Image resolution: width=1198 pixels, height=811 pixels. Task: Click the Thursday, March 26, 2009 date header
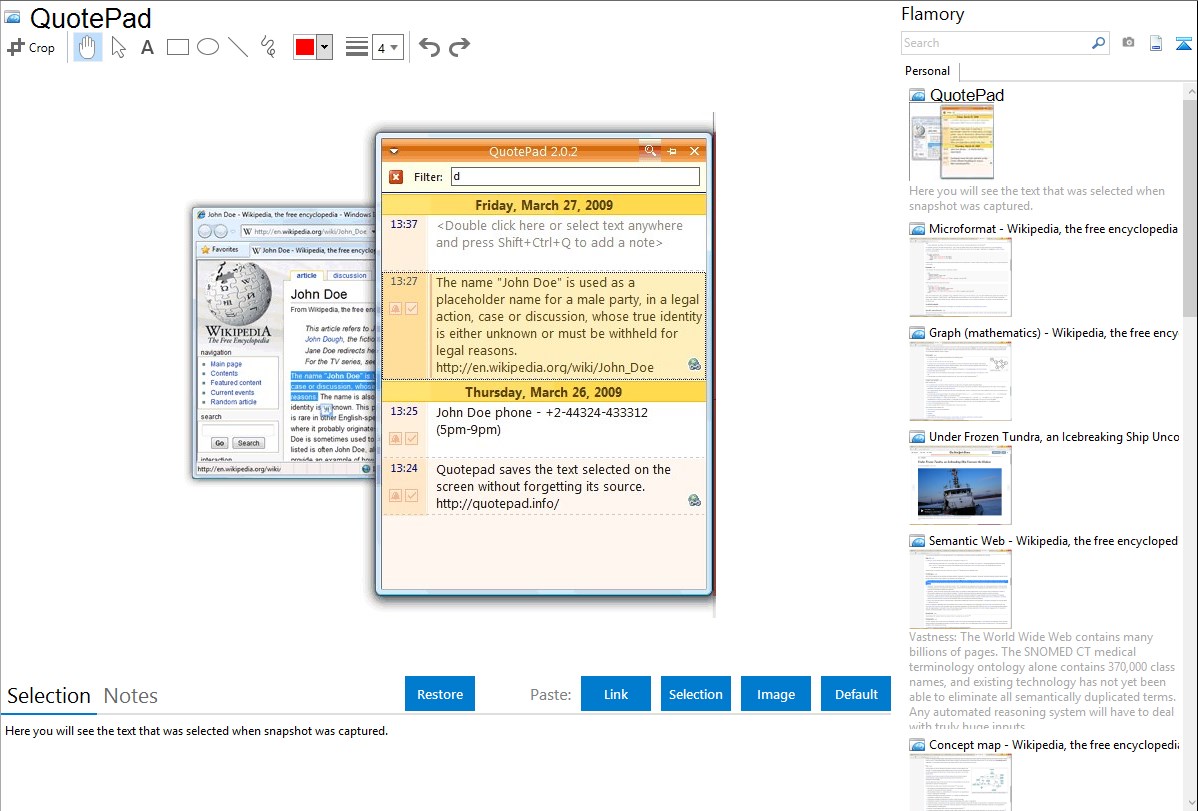click(x=544, y=392)
